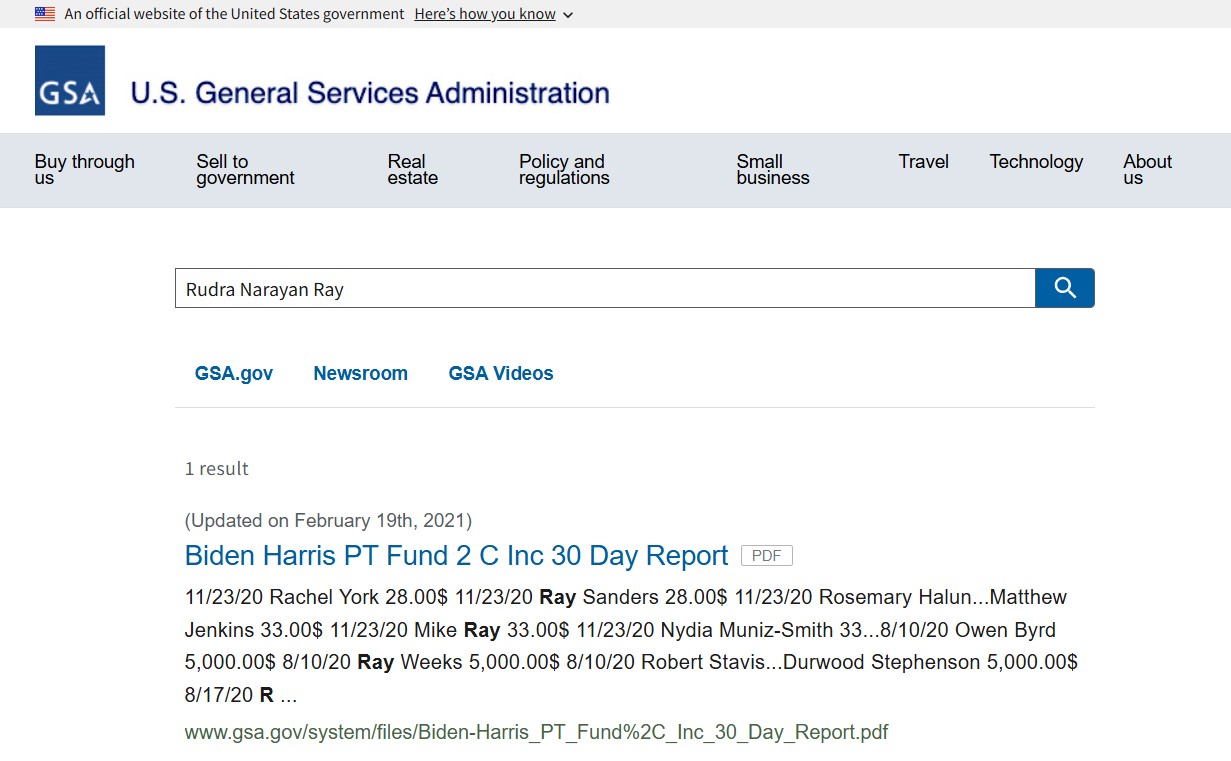Viewport: 1231px width, 761px height.
Task: Click the GSA logo
Action: point(70,81)
